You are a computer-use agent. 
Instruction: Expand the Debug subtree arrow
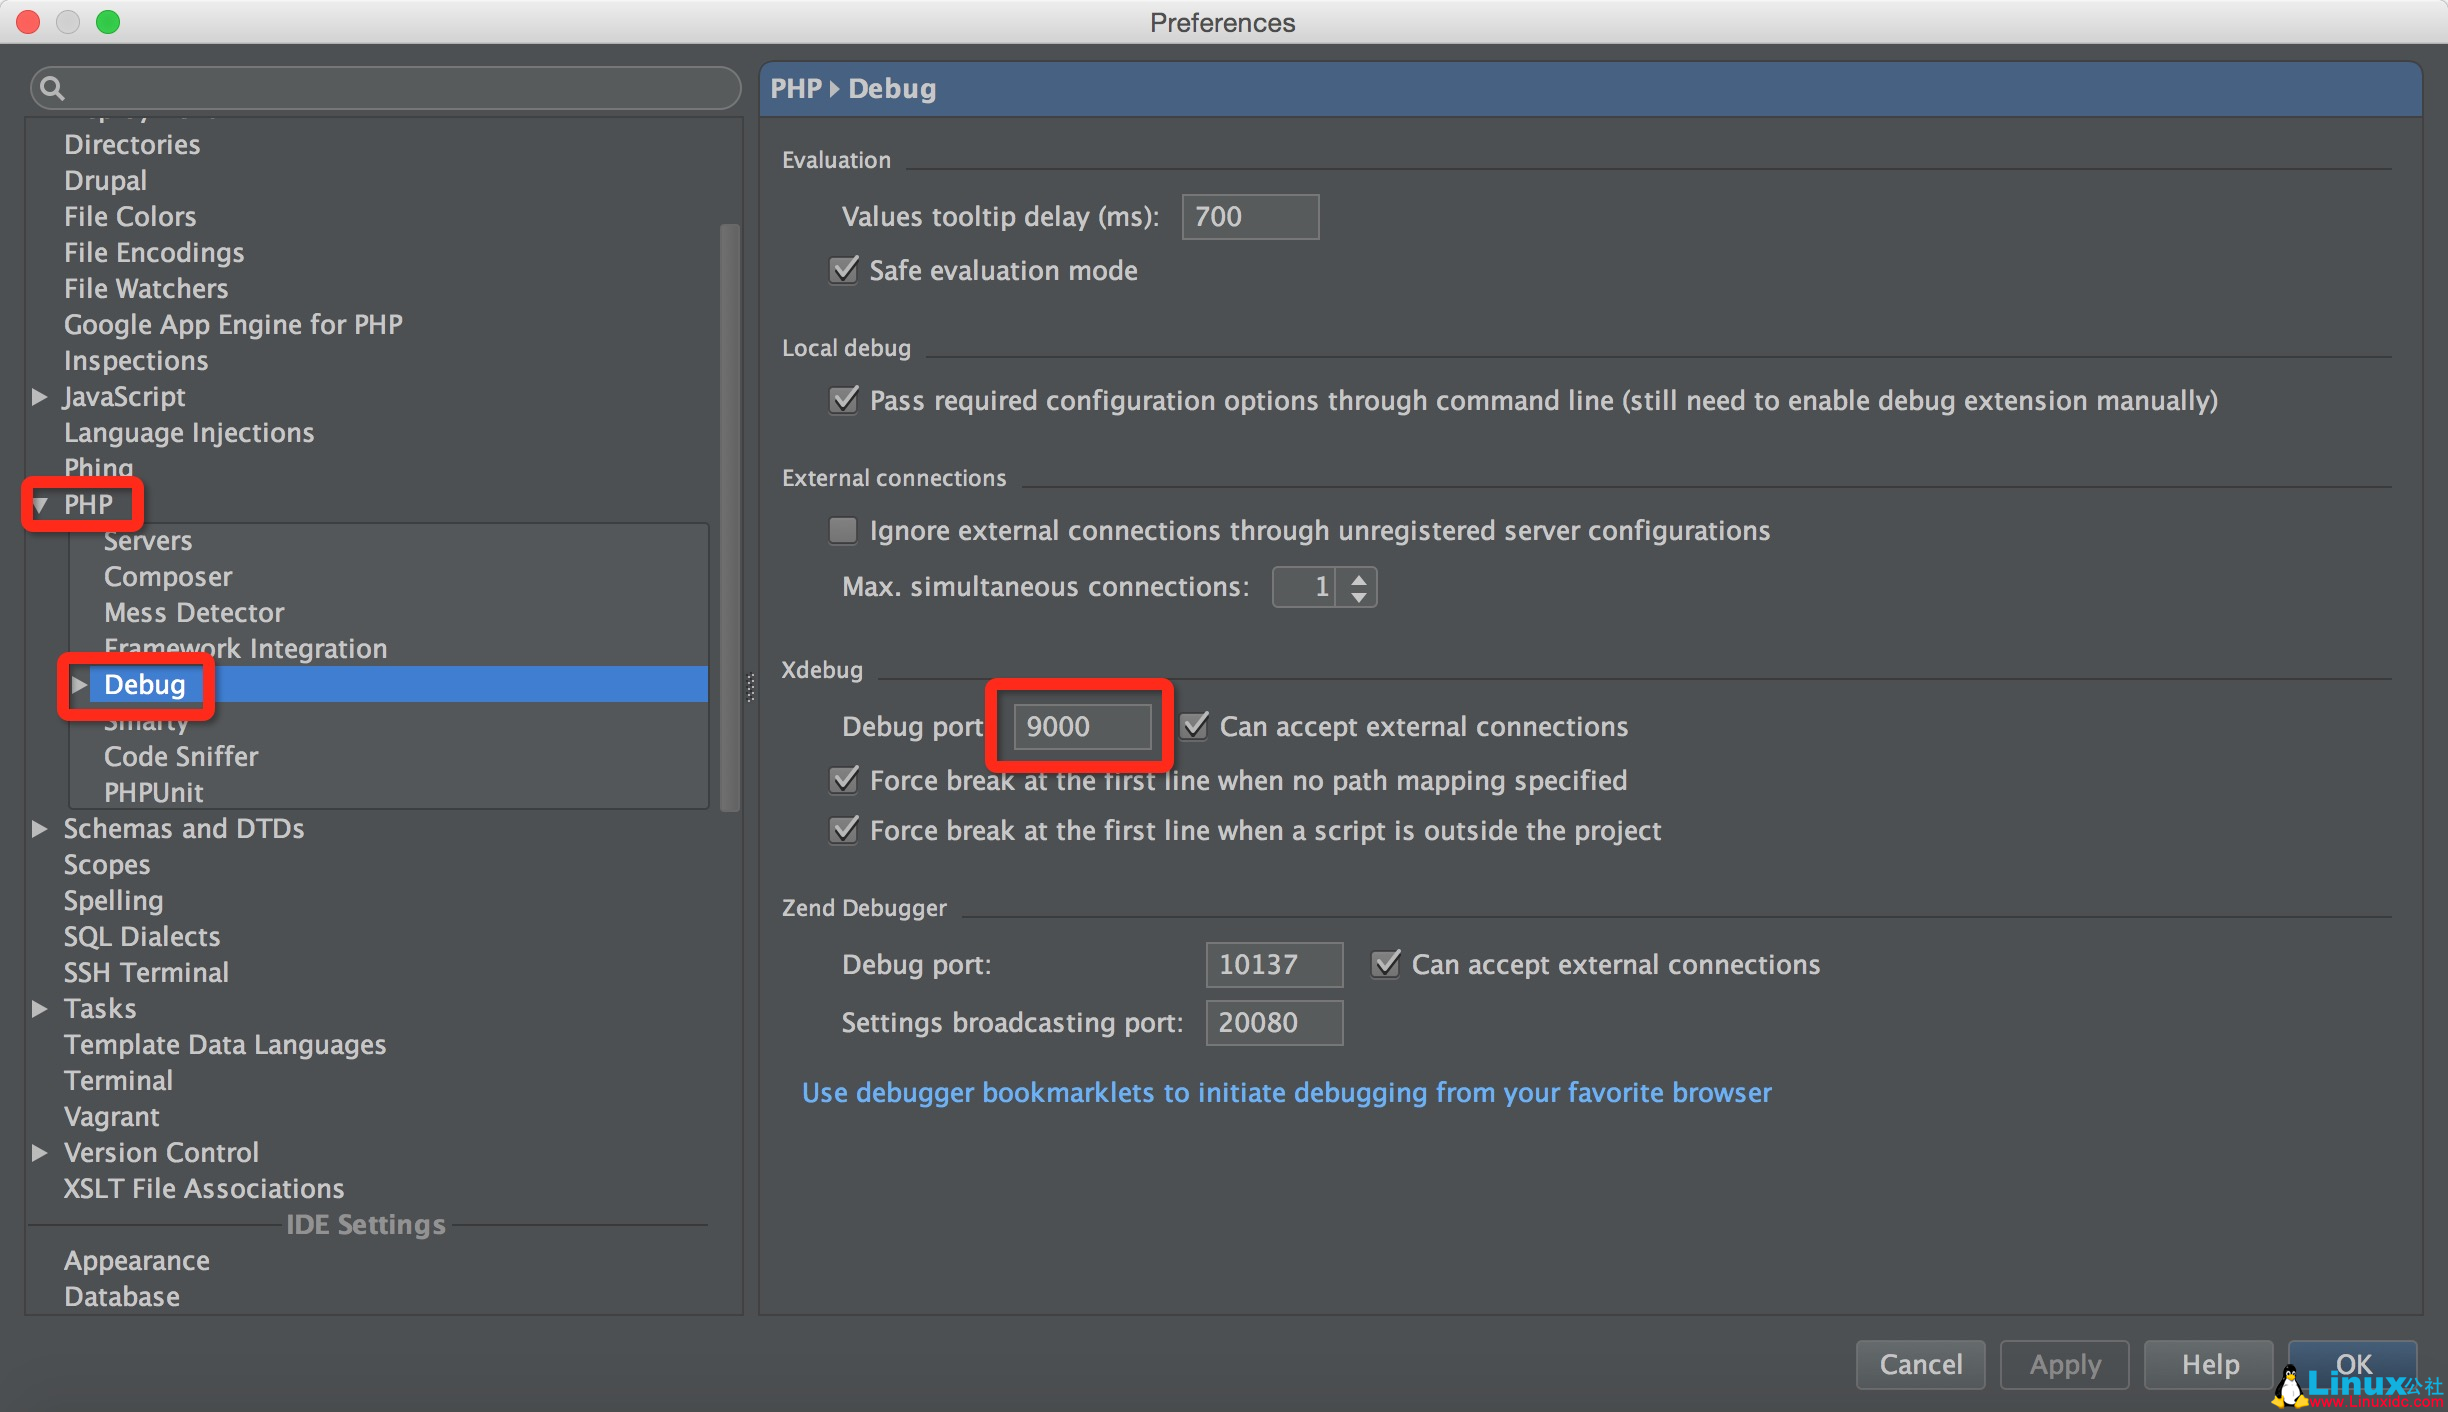tap(79, 685)
